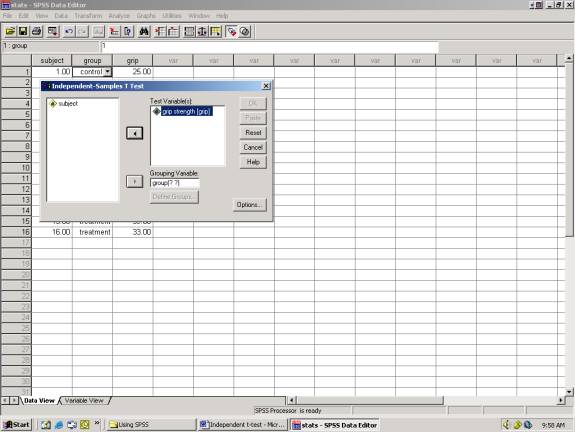Click first quick launch icon on taskbar
The height and width of the screenshot is (432, 575).
(x=46, y=425)
